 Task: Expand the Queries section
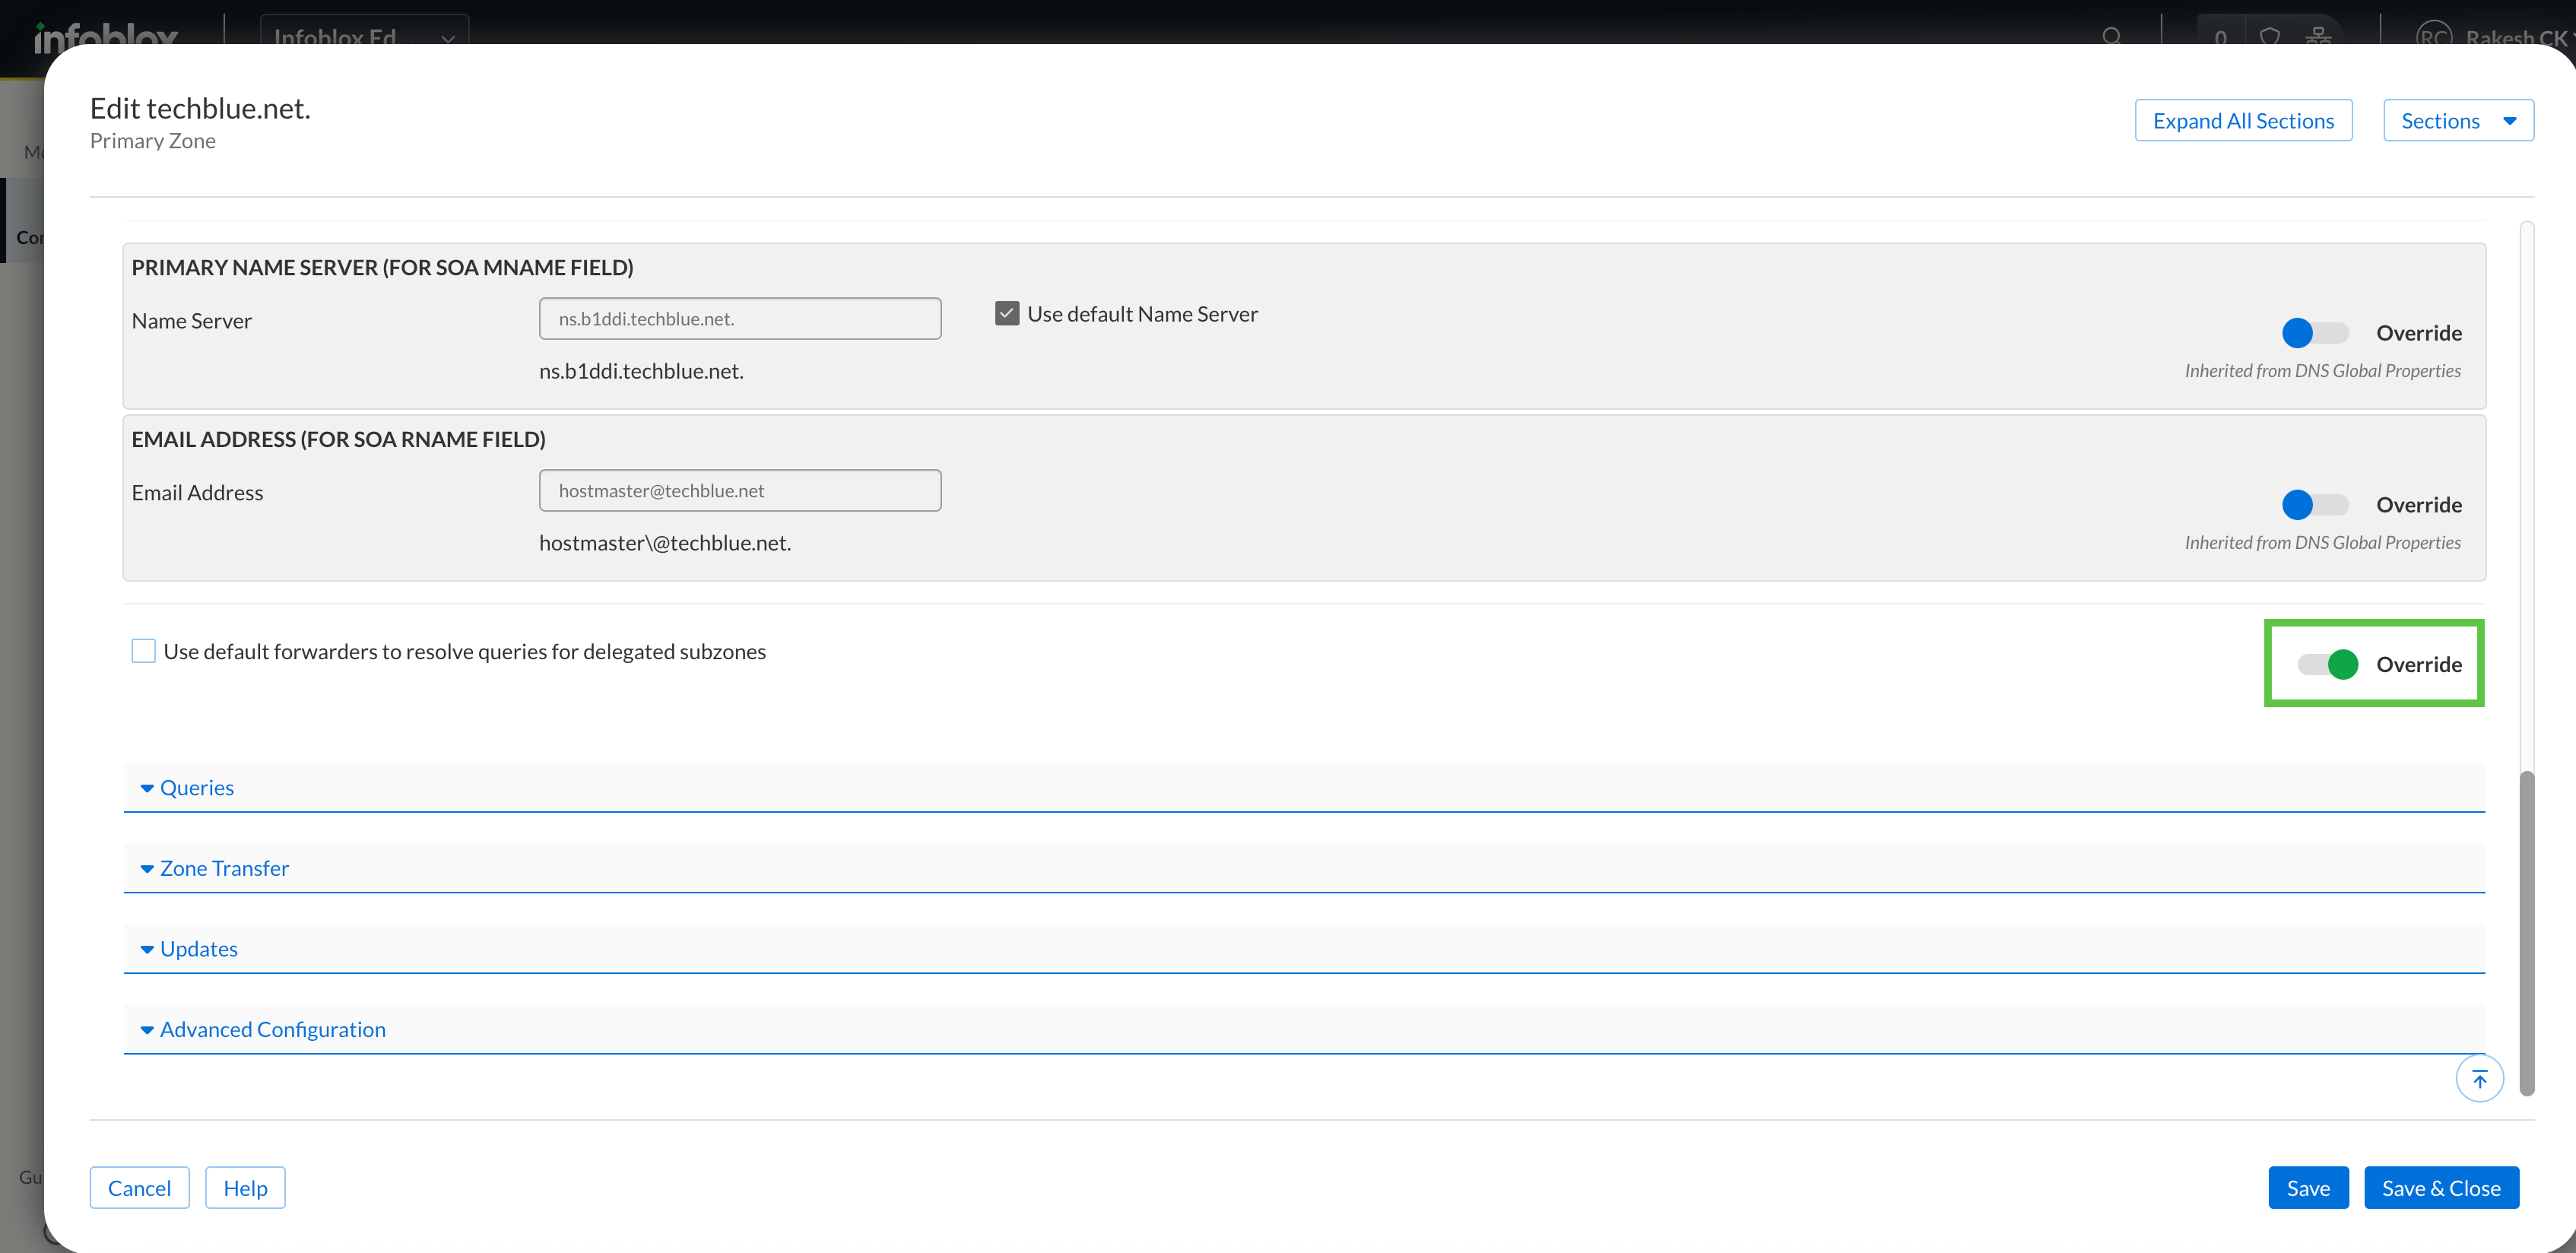pos(196,788)
